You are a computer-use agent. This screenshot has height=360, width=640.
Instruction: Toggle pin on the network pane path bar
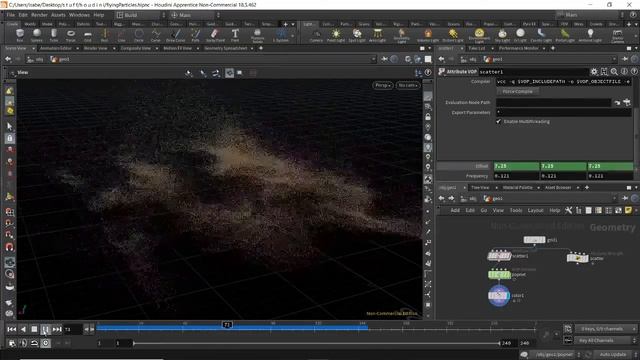625,198
